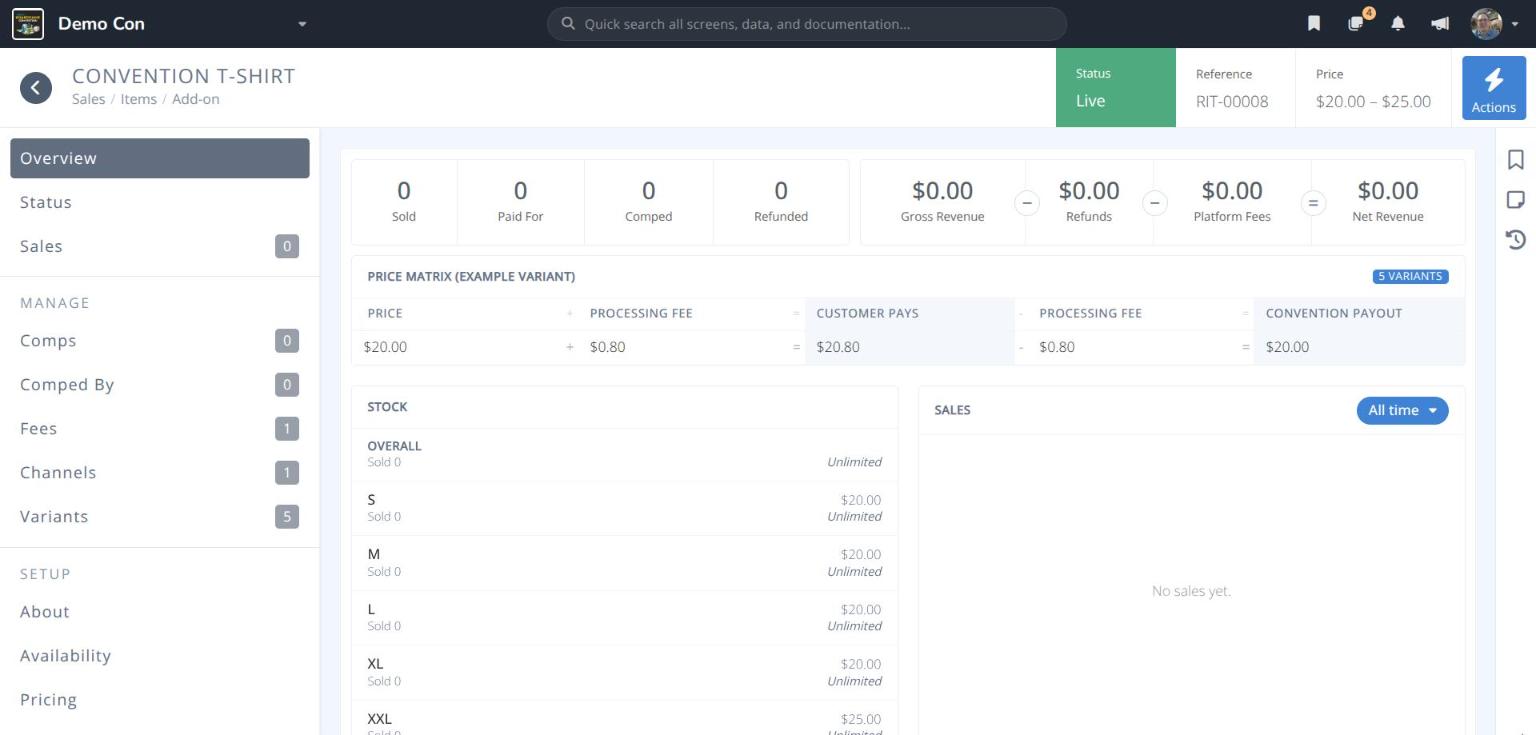The width and height of the screenshot is (1536, 735).
Task: Click the Demo Con logo icon
Action: click(28, 24)
